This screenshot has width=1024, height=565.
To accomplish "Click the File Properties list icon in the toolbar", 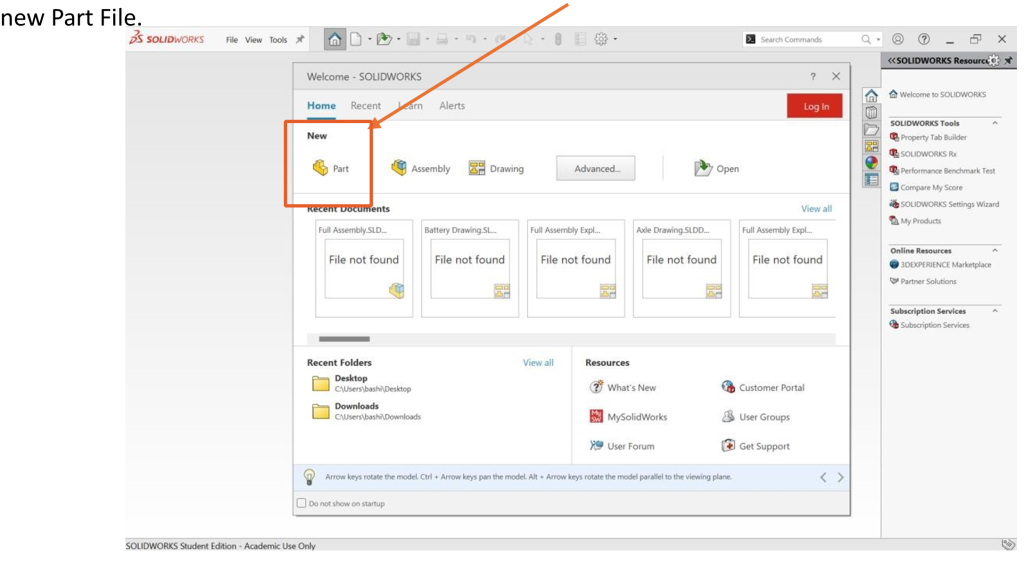I will [x=580, y=39].
